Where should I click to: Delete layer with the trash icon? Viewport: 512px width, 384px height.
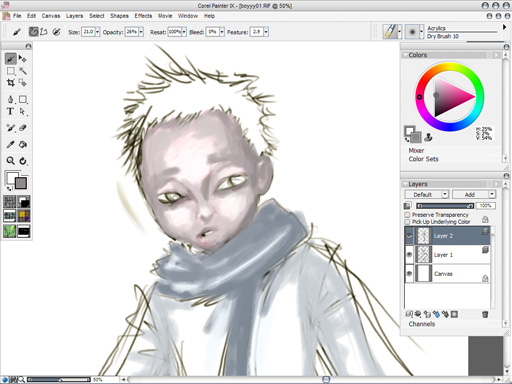click(485, 314)
